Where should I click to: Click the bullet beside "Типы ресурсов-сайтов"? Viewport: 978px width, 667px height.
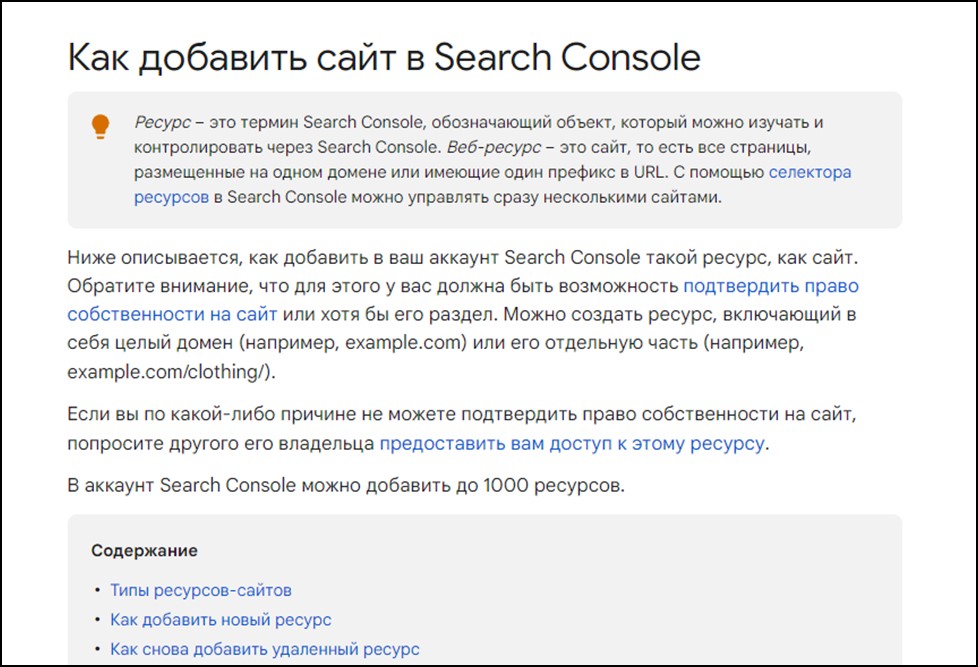click(x=97, y=590)
